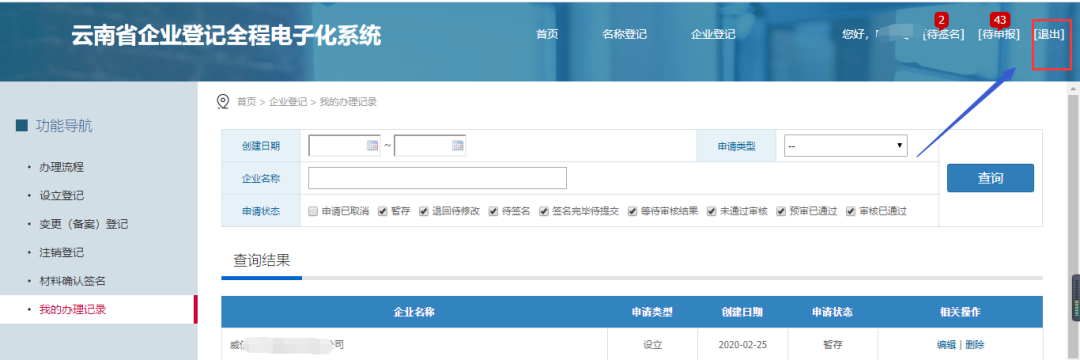Go to 首页 in top navigation
Image resolution: width=1080 pixels, height=360 pixels.
(547, 34)
